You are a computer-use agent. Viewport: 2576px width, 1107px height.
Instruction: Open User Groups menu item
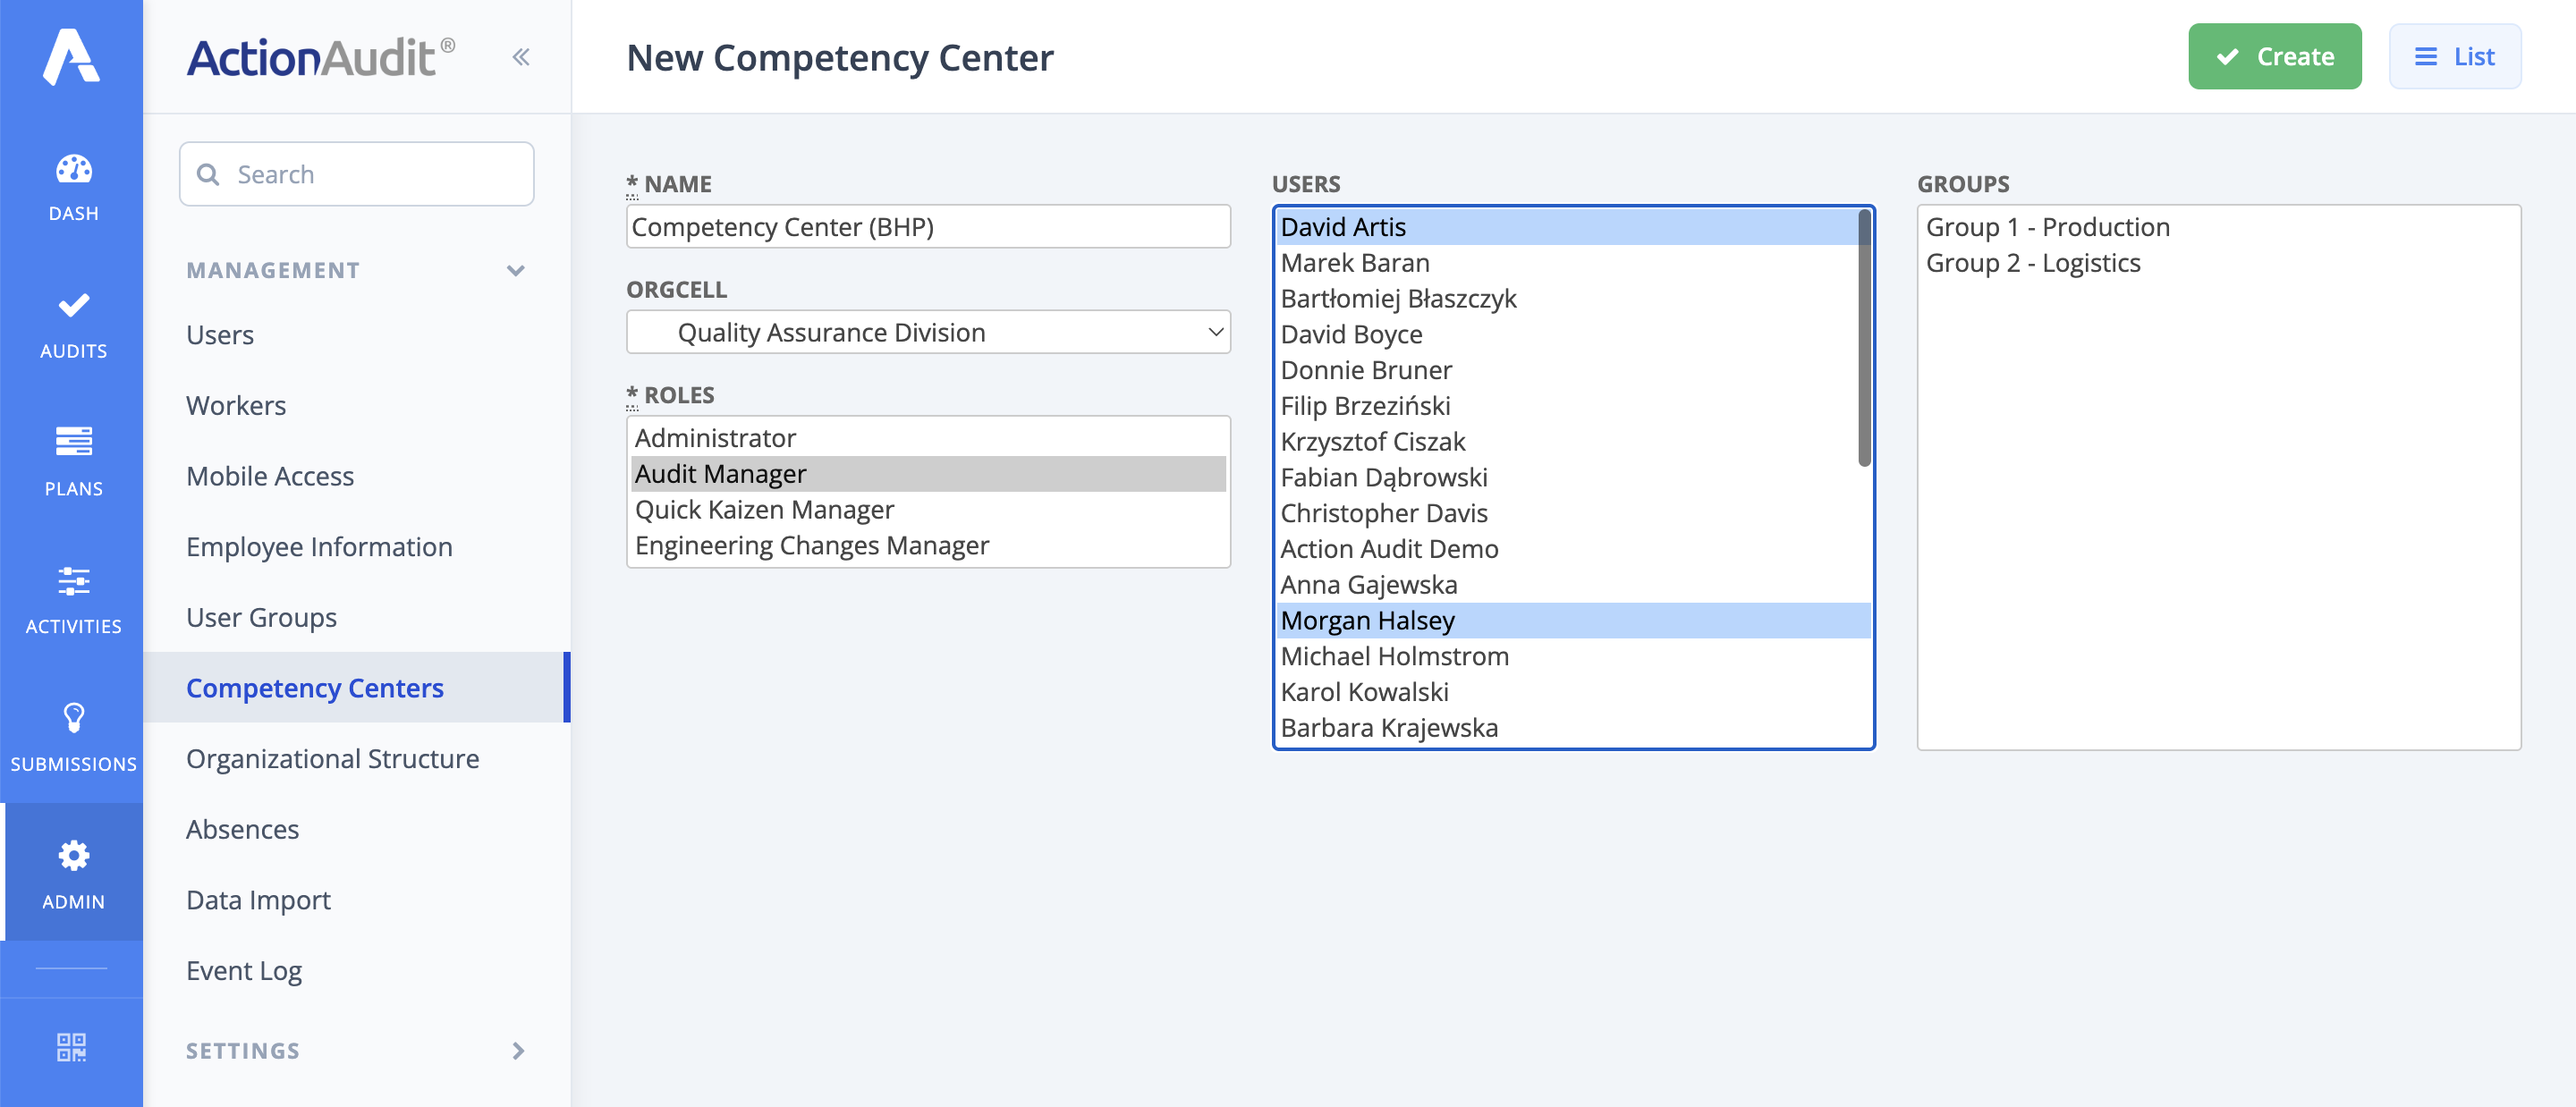pyautogui.click(x=261, y=617)
